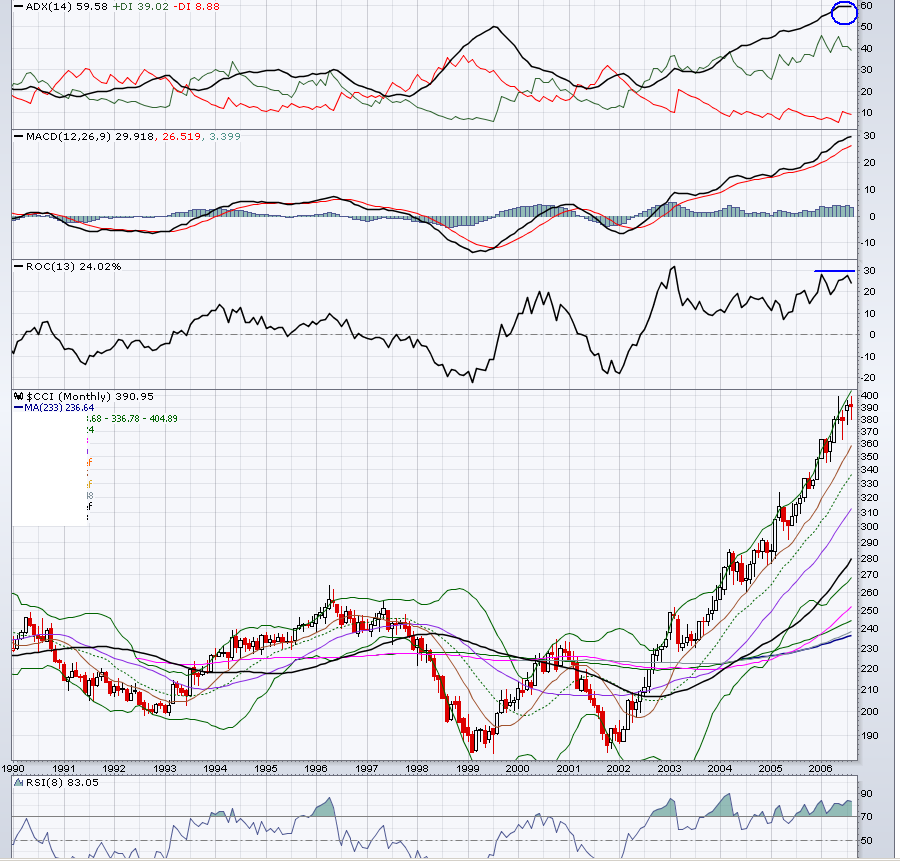Click the 1994 year label on time axis
The image size is (900, 861).
pos(215,769)
